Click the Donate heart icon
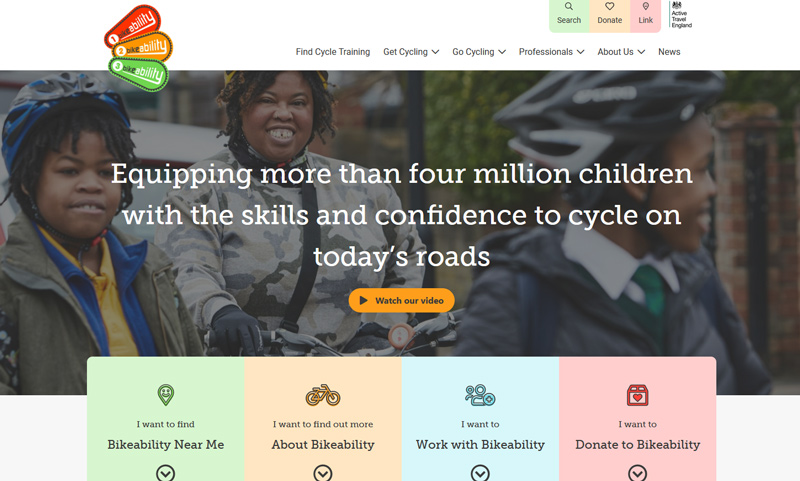800x481 pixels. point(609,7)
